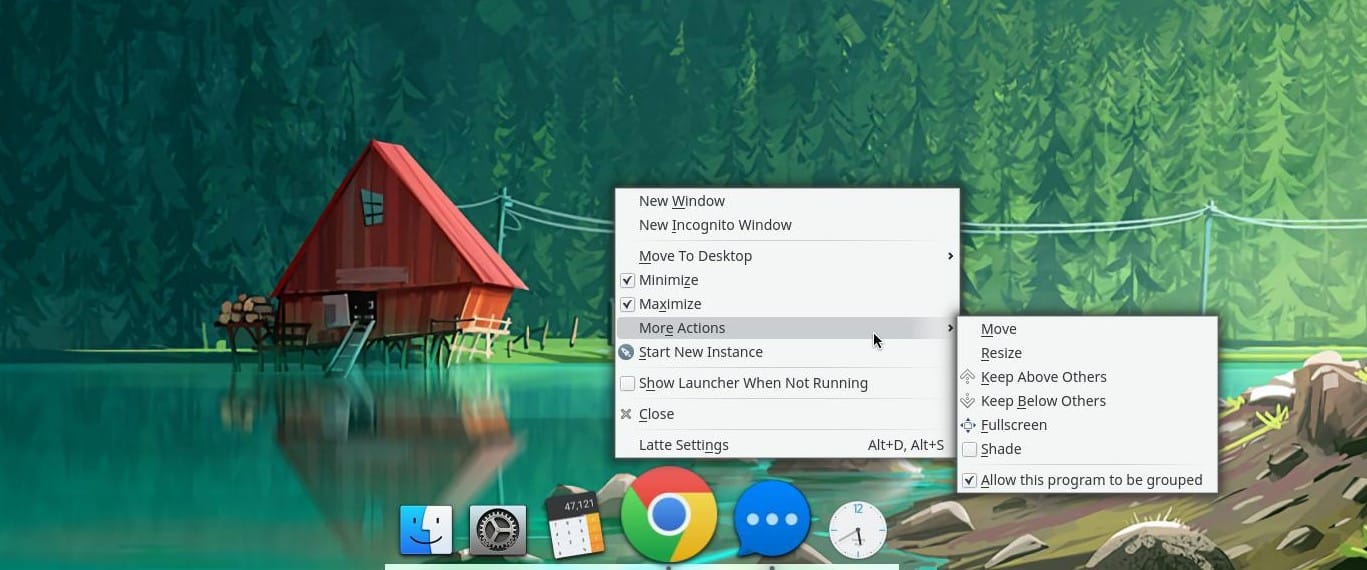Choose New Incognito Window
Viewport: 1367px width, 570px height.
point(787,225)
